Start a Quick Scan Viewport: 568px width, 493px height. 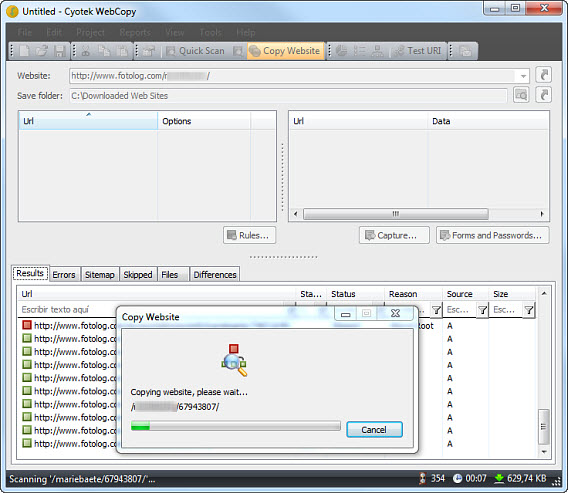tap(195, 51)
